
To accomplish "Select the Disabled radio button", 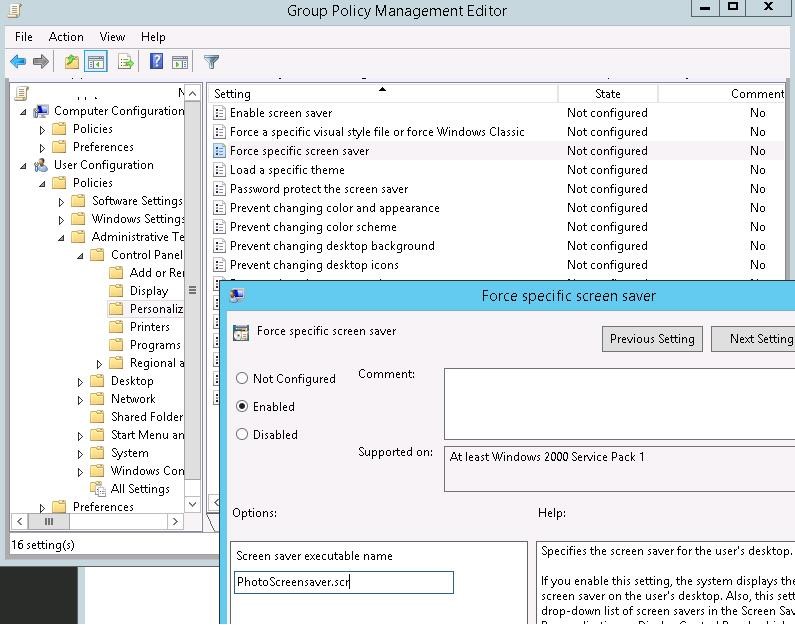I will 242,435.
